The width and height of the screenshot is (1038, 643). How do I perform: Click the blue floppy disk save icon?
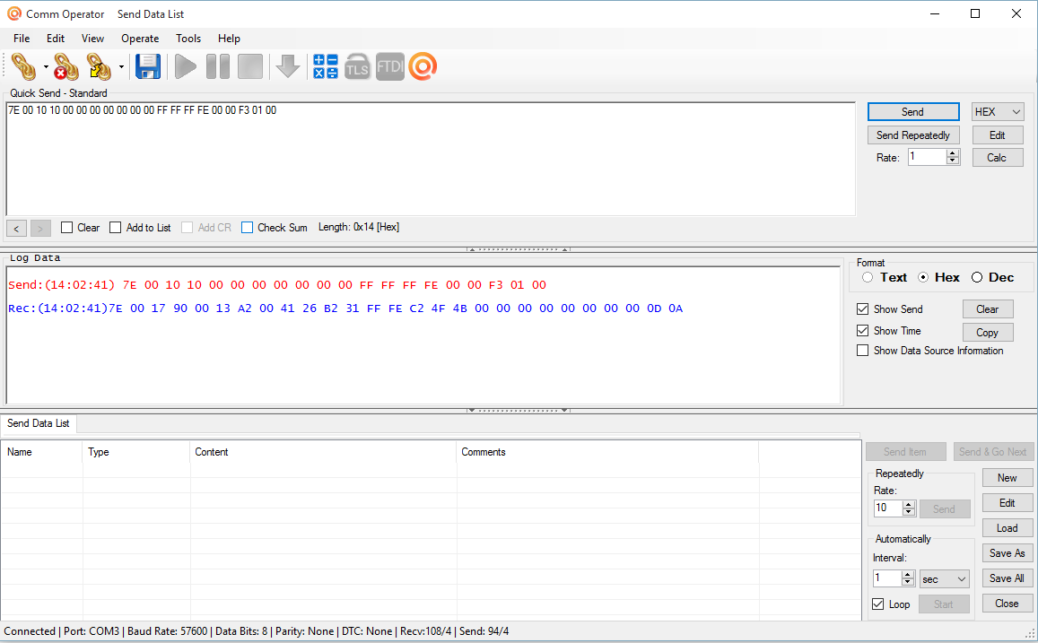148,67
